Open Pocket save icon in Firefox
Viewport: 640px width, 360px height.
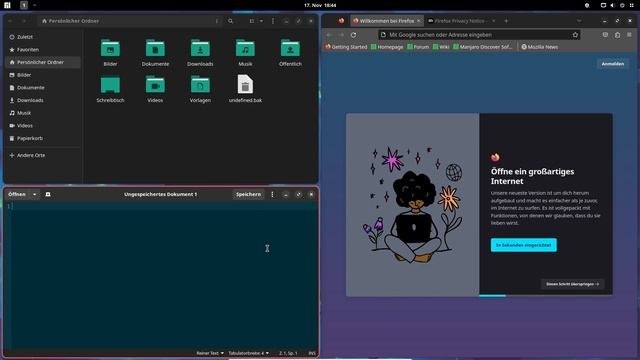tap(605, 35)
